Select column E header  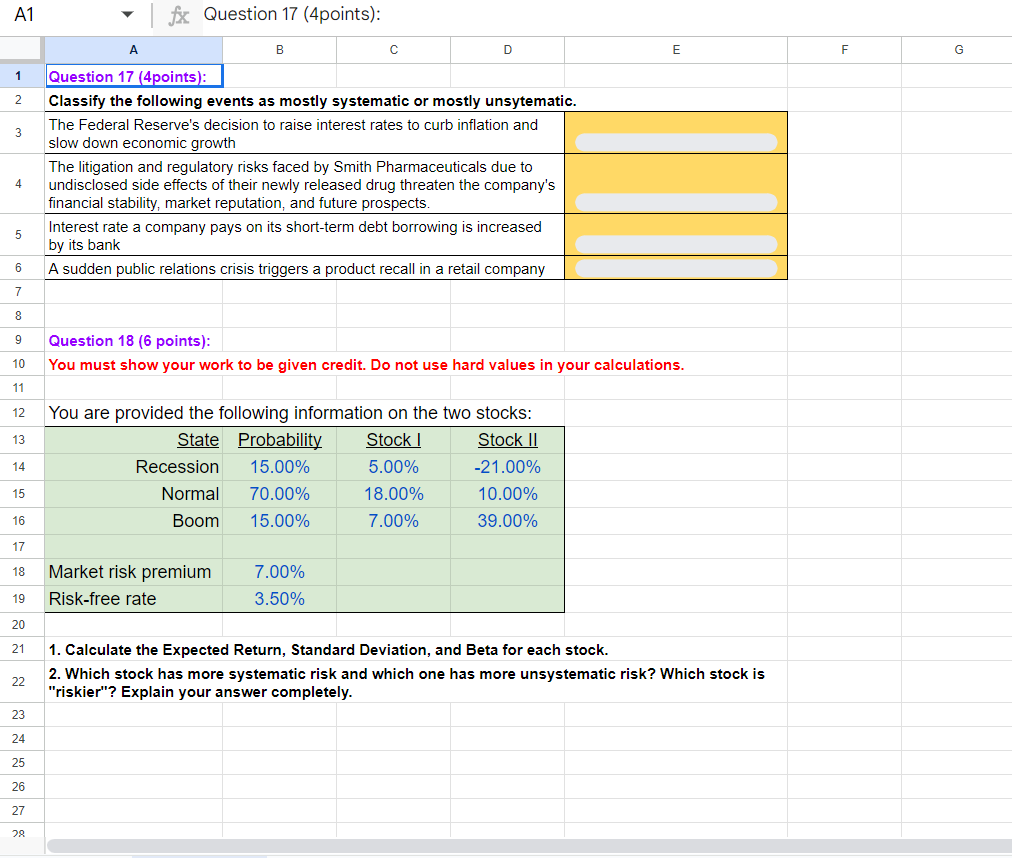coord(676,50)
